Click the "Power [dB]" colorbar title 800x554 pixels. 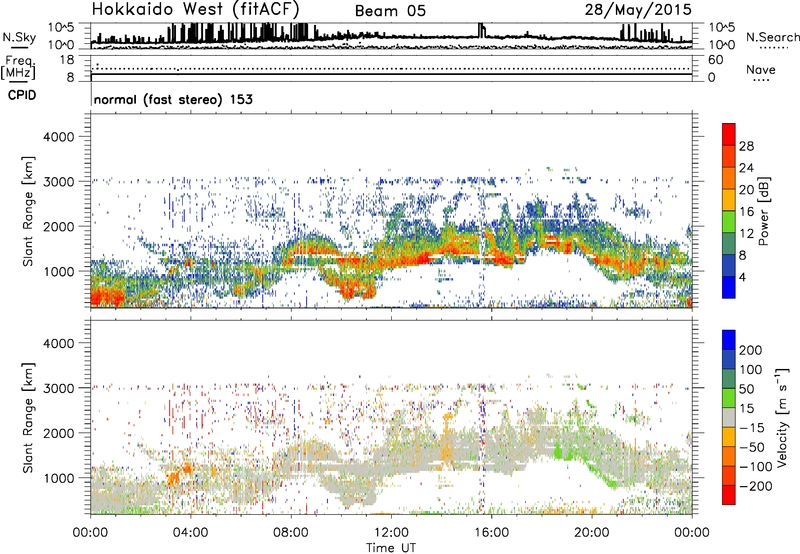click(763, 211)
